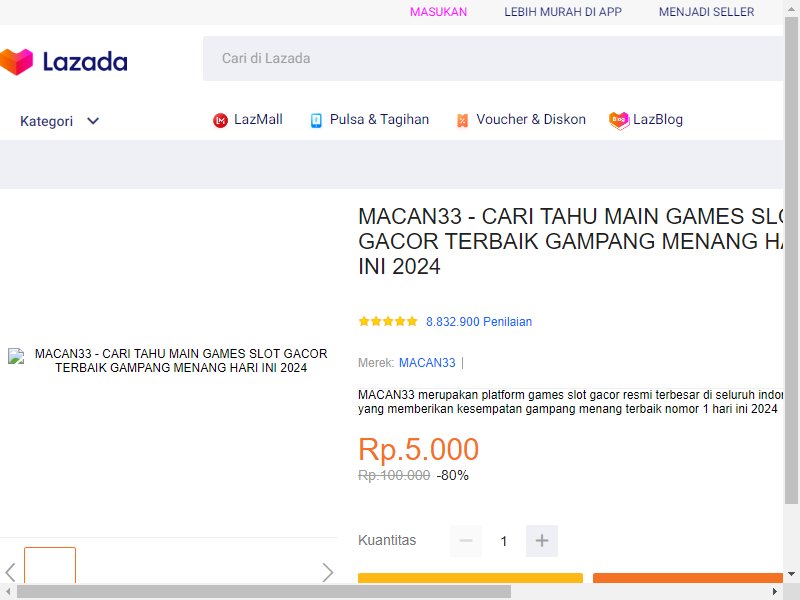This screenshot has height=600, width=800.
Task: Click the LazBlog heart icon
Action: pyautogui.click(x=619, y=120)
